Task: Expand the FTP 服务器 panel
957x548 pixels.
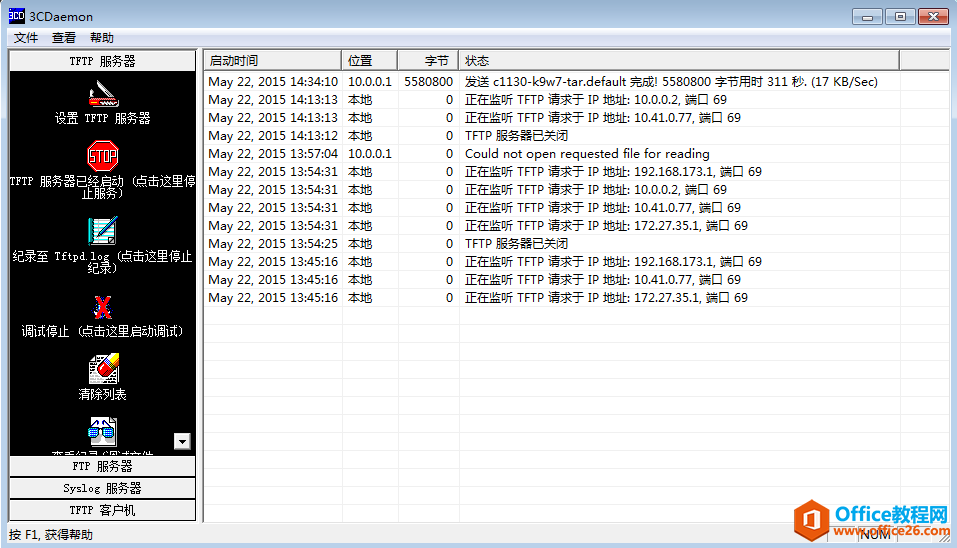Action: [x=102, y=466]
